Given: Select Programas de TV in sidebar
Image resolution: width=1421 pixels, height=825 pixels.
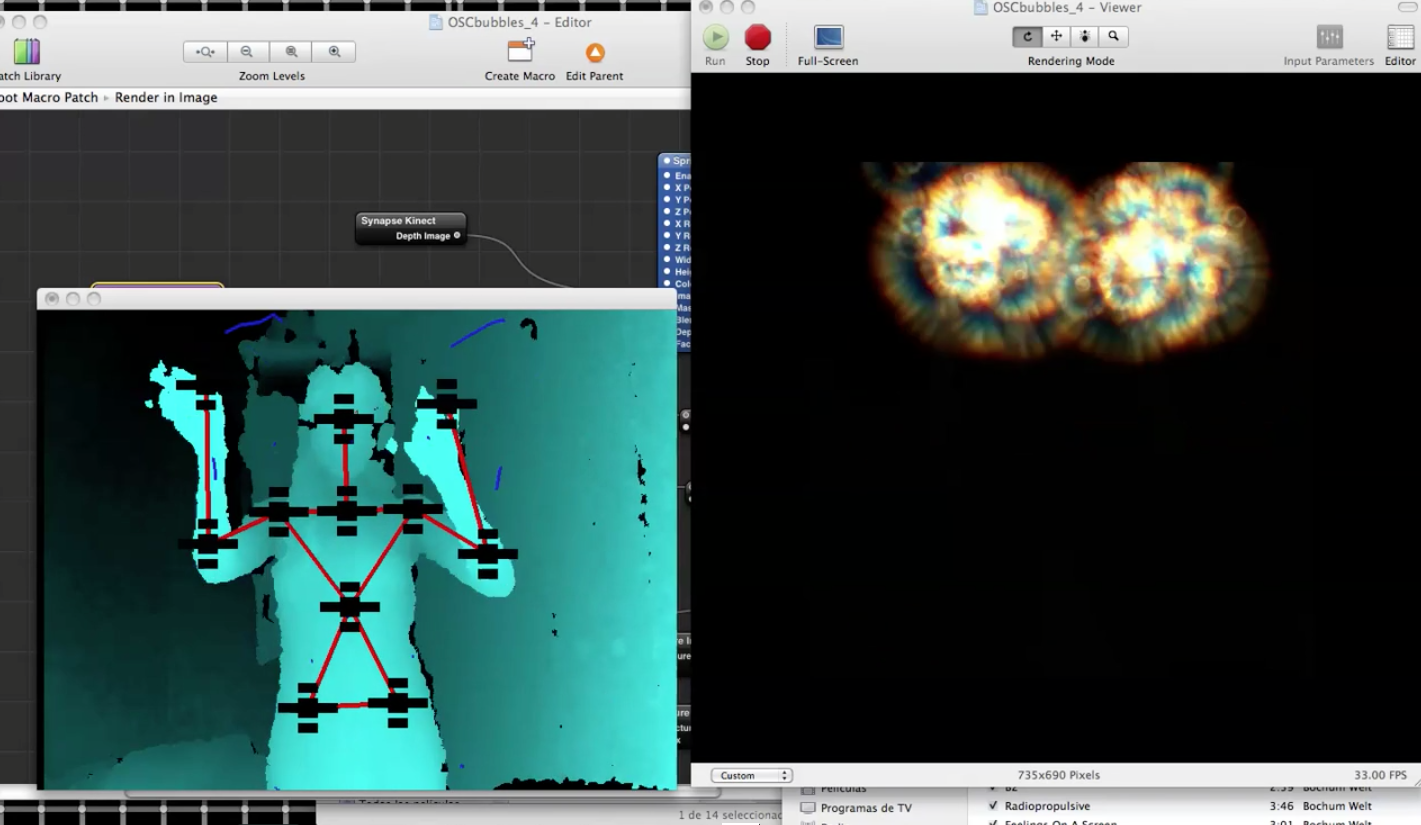Looking at the screenshot, I should tap(865, 808).
